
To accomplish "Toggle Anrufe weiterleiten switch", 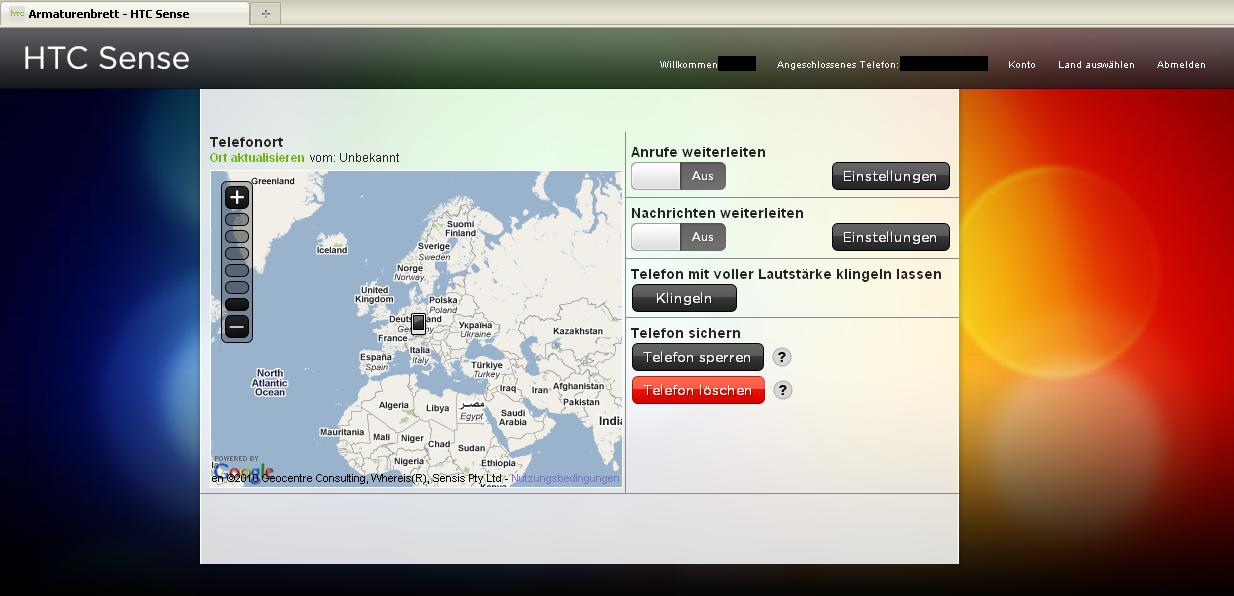I will pos(678,176).
